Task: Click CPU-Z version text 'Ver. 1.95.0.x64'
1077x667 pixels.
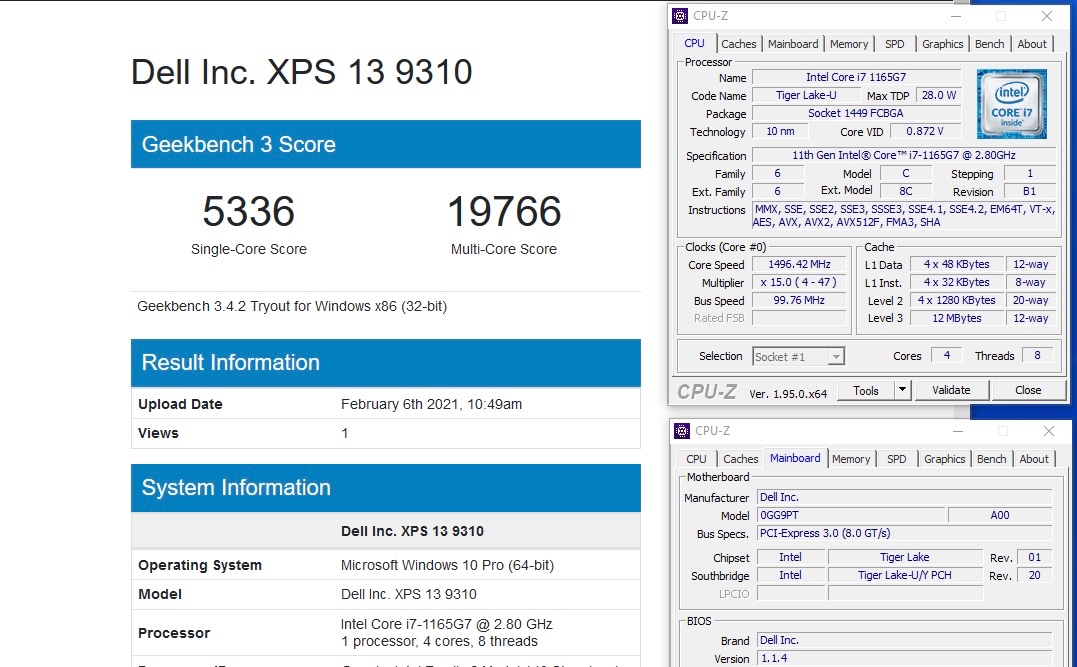Action: point(788,394)
